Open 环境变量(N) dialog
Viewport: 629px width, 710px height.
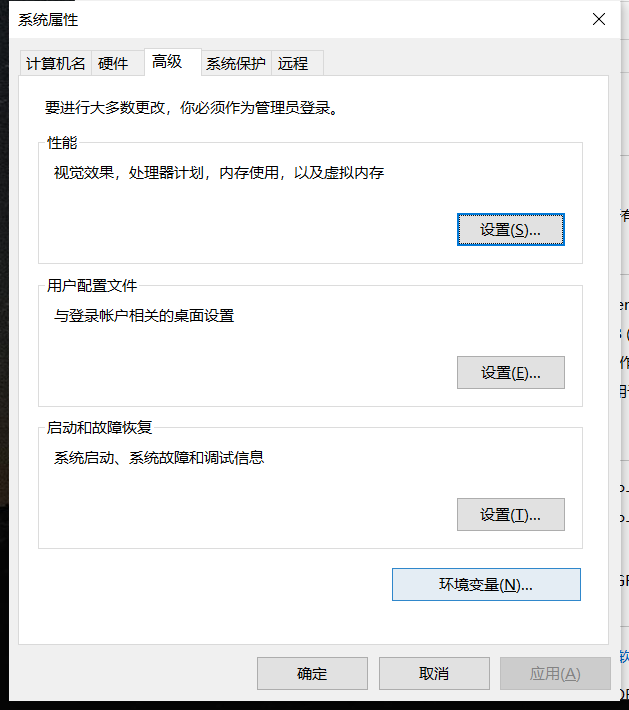(x=486, y=585)
